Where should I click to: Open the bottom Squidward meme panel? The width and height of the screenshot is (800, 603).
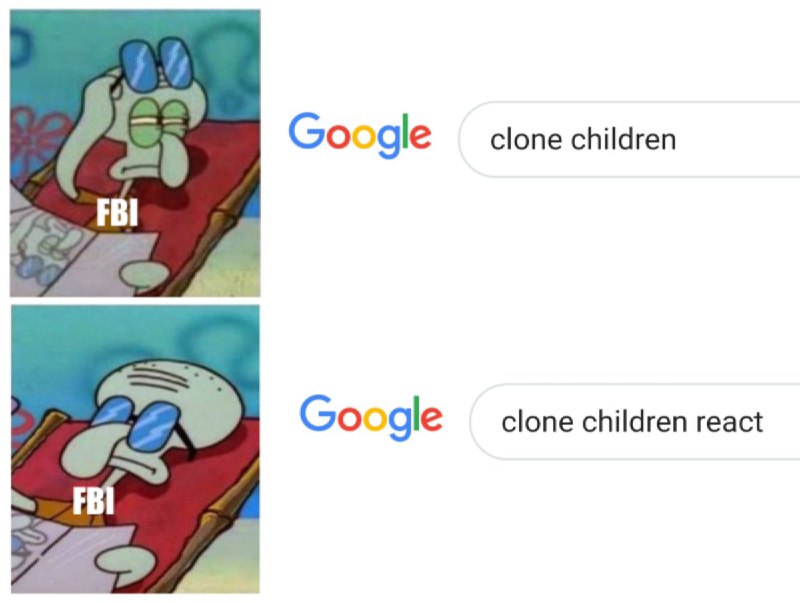pos(135,449)
